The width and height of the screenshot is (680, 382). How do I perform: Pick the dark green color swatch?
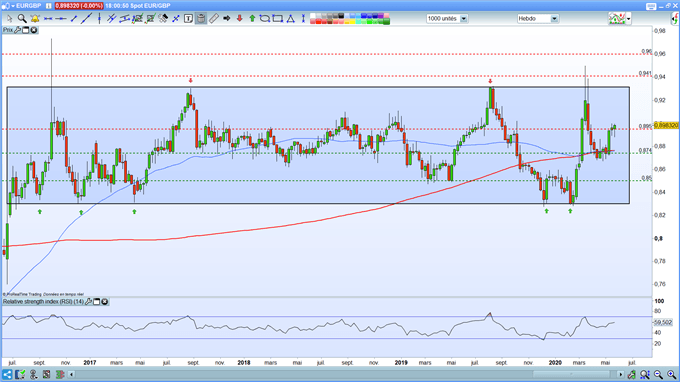(386, 21)
